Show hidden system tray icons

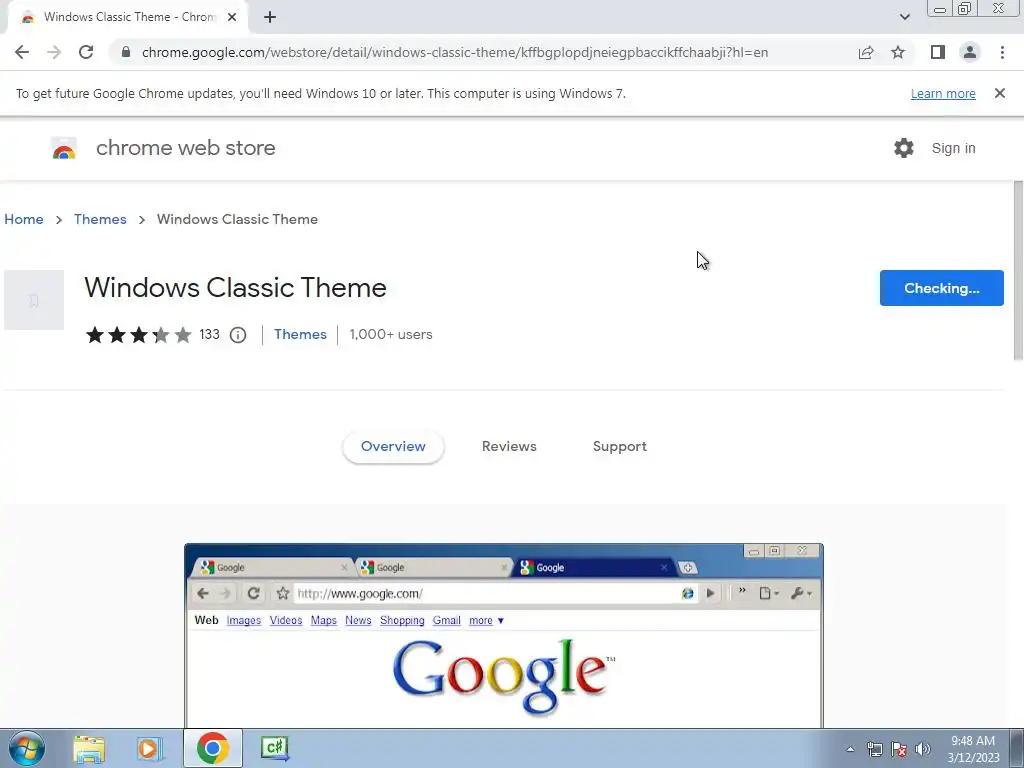tap(850, 749)
